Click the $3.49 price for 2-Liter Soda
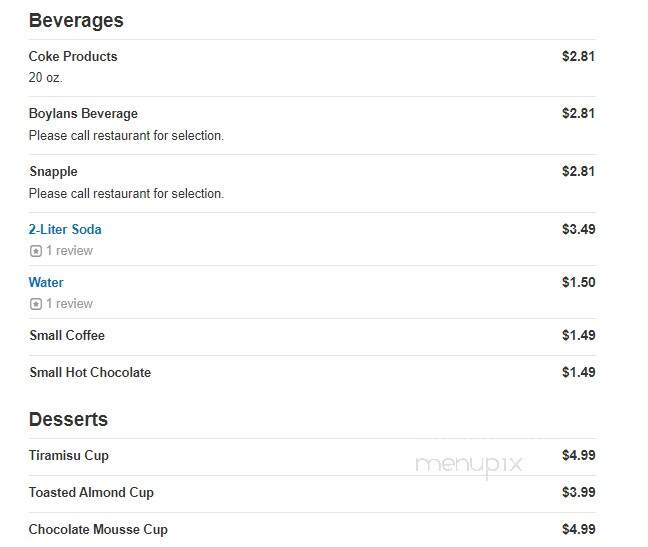 579,229
